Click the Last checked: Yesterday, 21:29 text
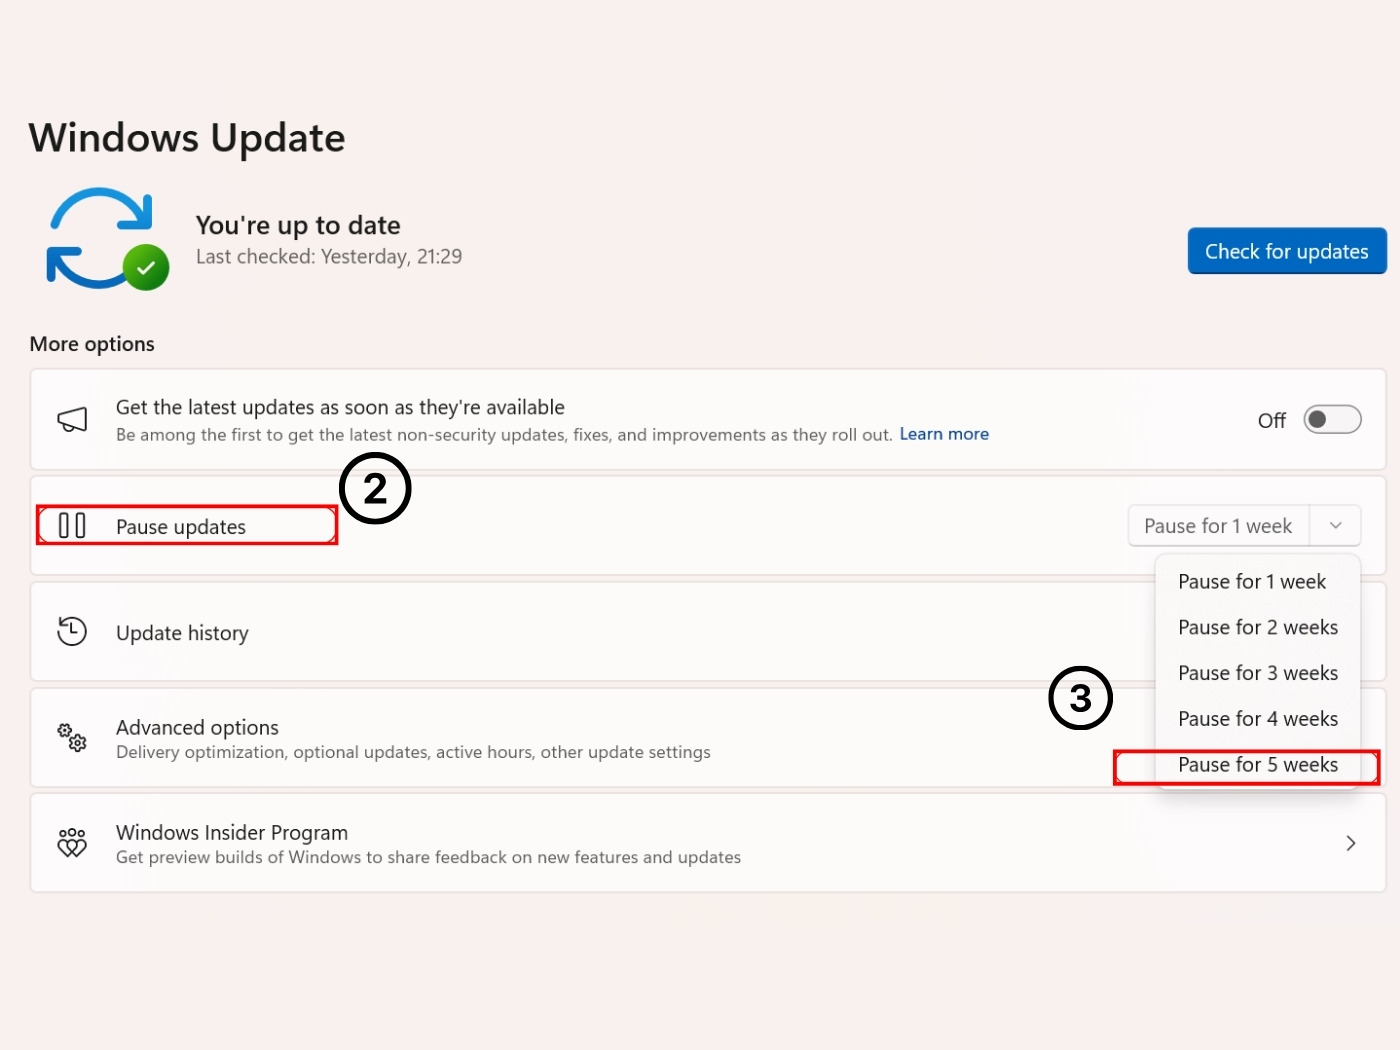Screen dimensions: 1400x1050 [x=329, y=257]
